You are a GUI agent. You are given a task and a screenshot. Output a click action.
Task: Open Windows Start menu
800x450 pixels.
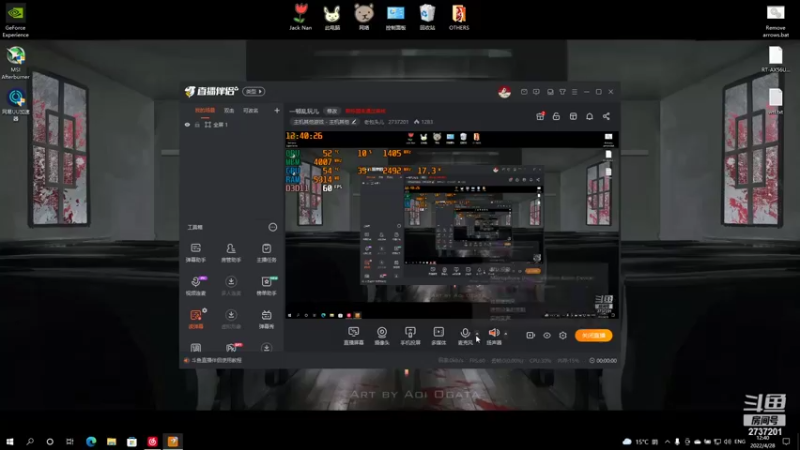(10, 441)
